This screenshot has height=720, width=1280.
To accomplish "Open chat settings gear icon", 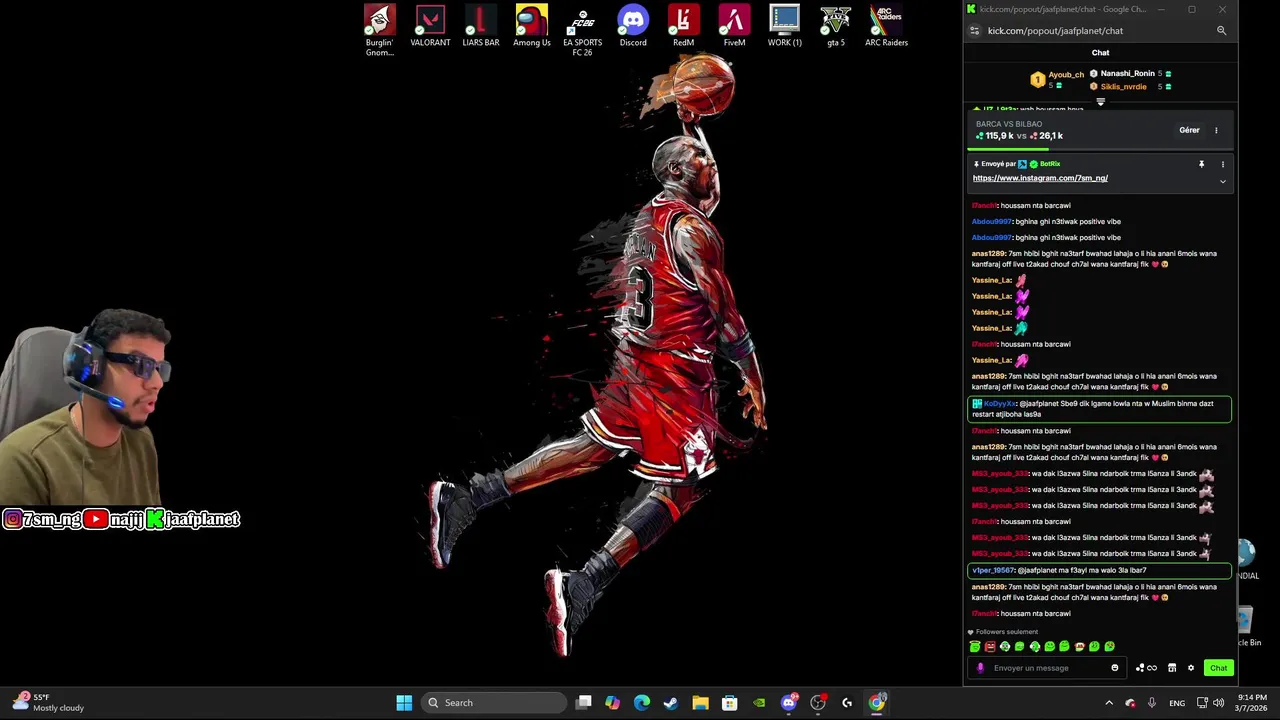I will (x=1190, y=668).
